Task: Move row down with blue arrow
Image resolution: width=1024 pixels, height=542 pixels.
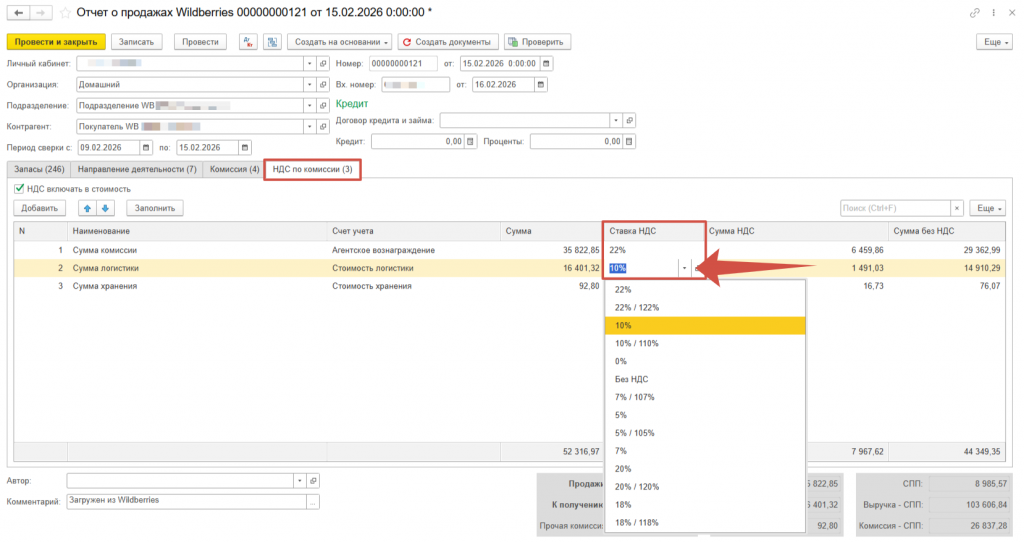Action: pos(106,208)
